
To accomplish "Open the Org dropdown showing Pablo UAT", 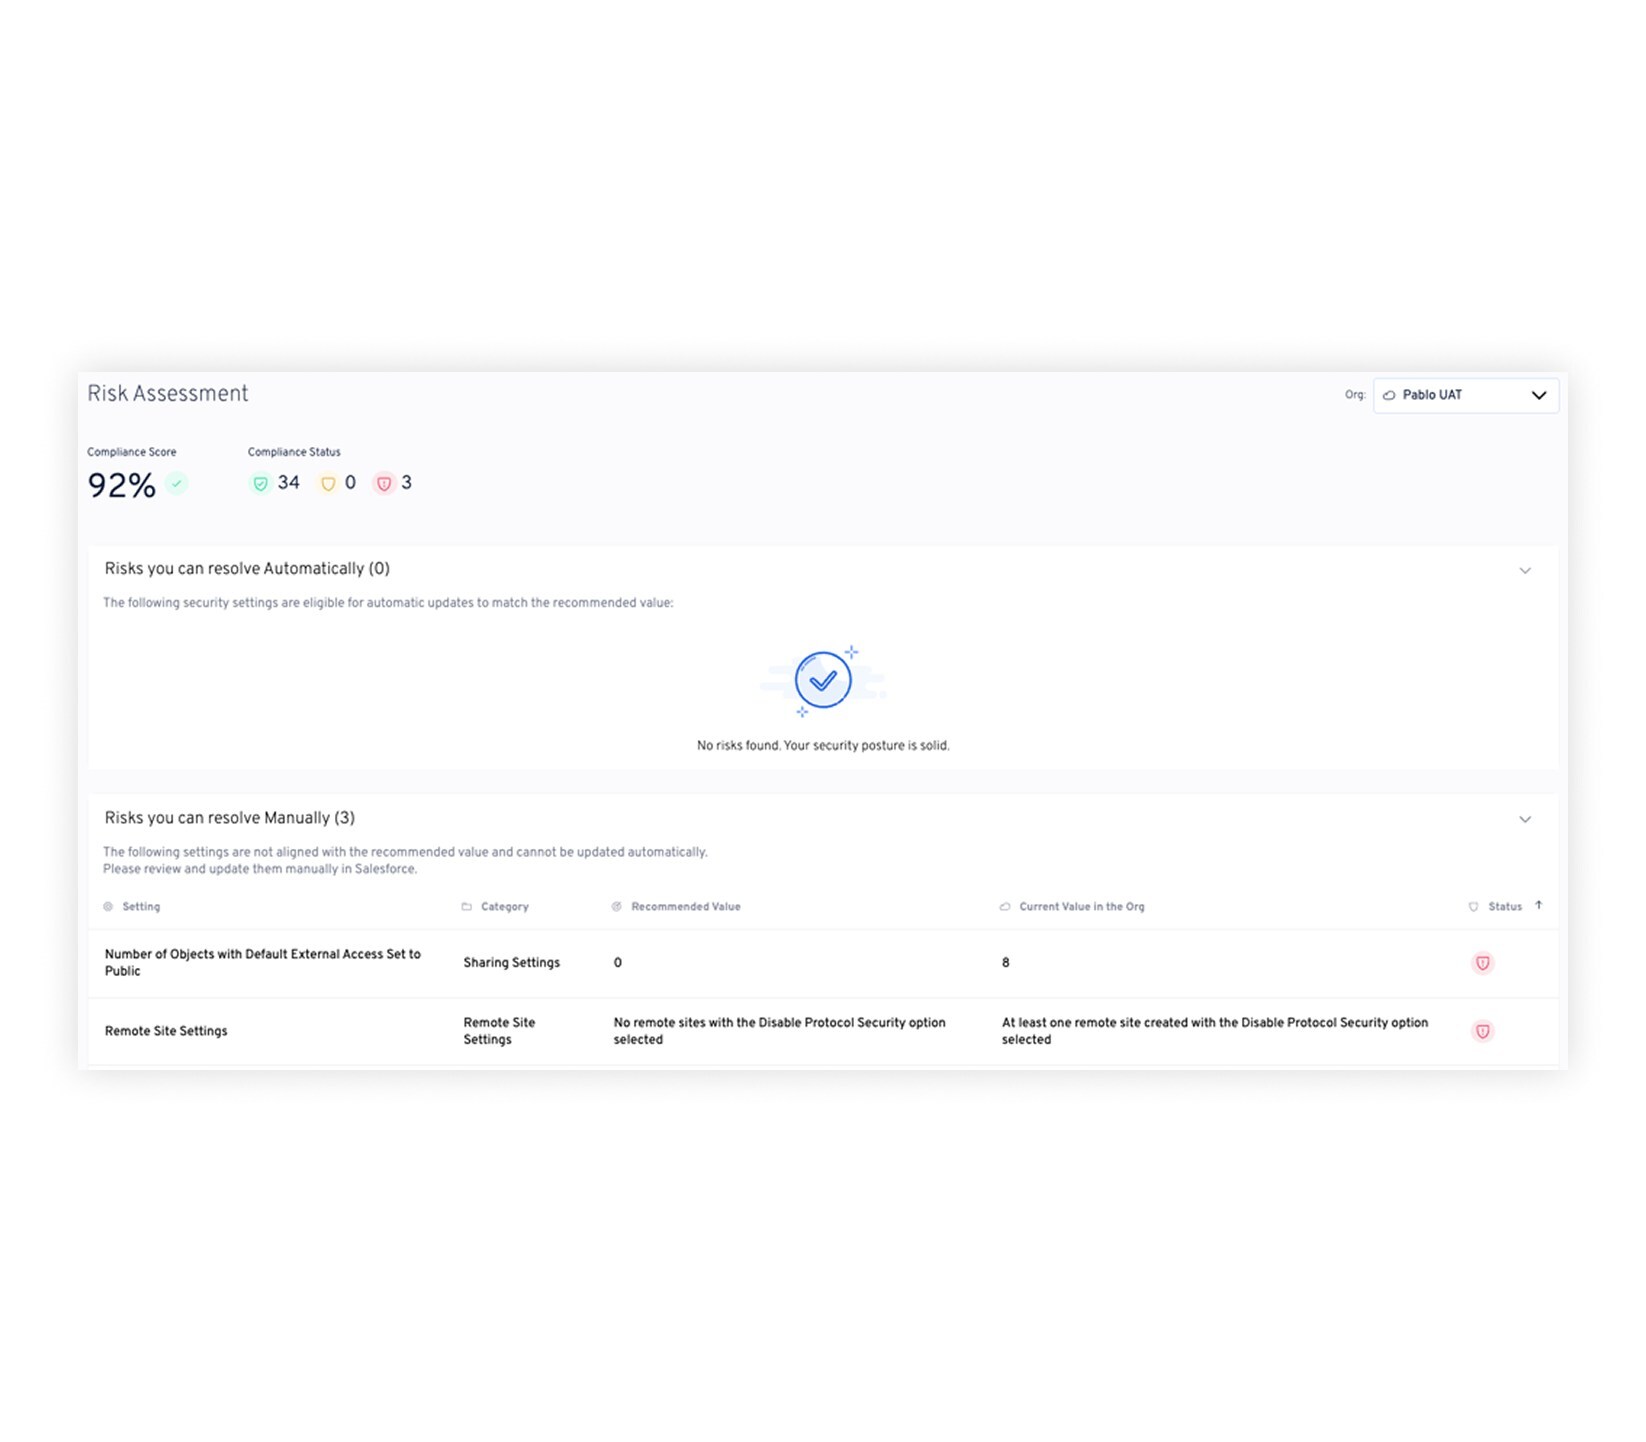I will pyautogui.click(x=1464, y=395).
